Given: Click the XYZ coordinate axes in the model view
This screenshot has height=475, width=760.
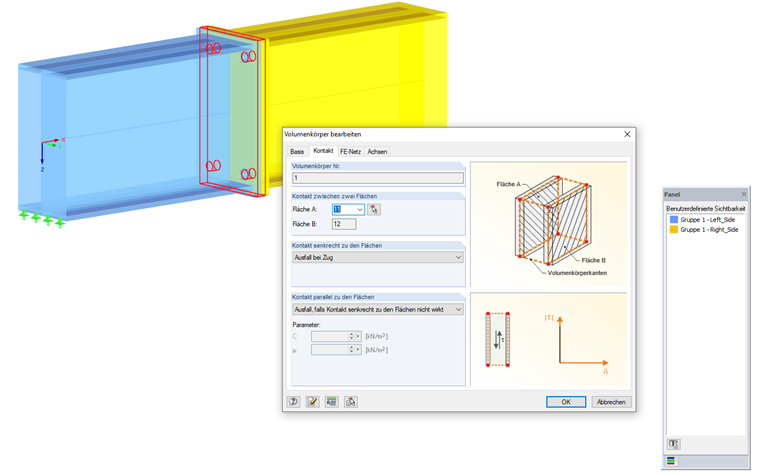Looking at the screenshot, I should (51, 154).
